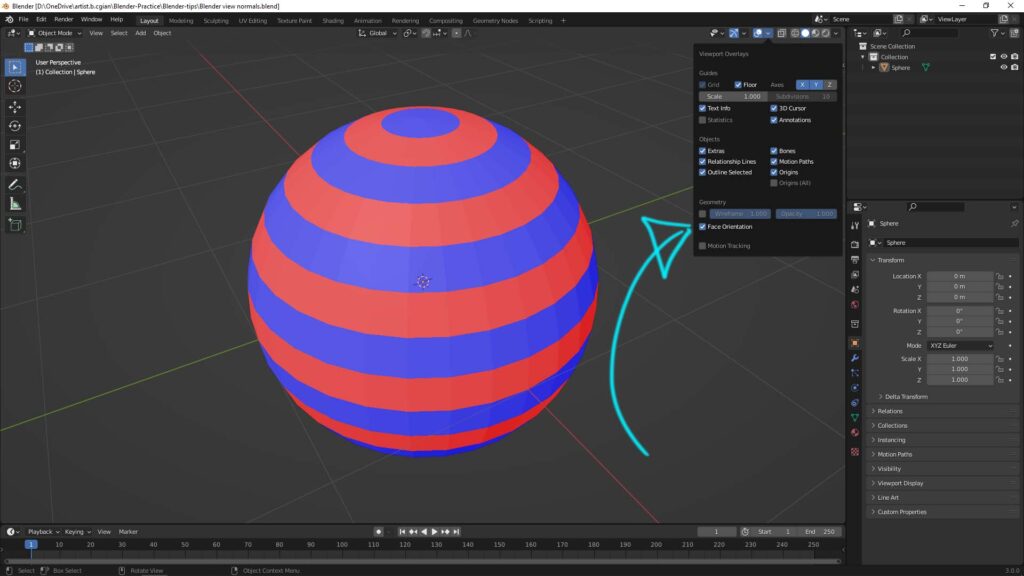
Task: Toggle the Relationship Lines checkbox
Action: click(x=703, y=161)
